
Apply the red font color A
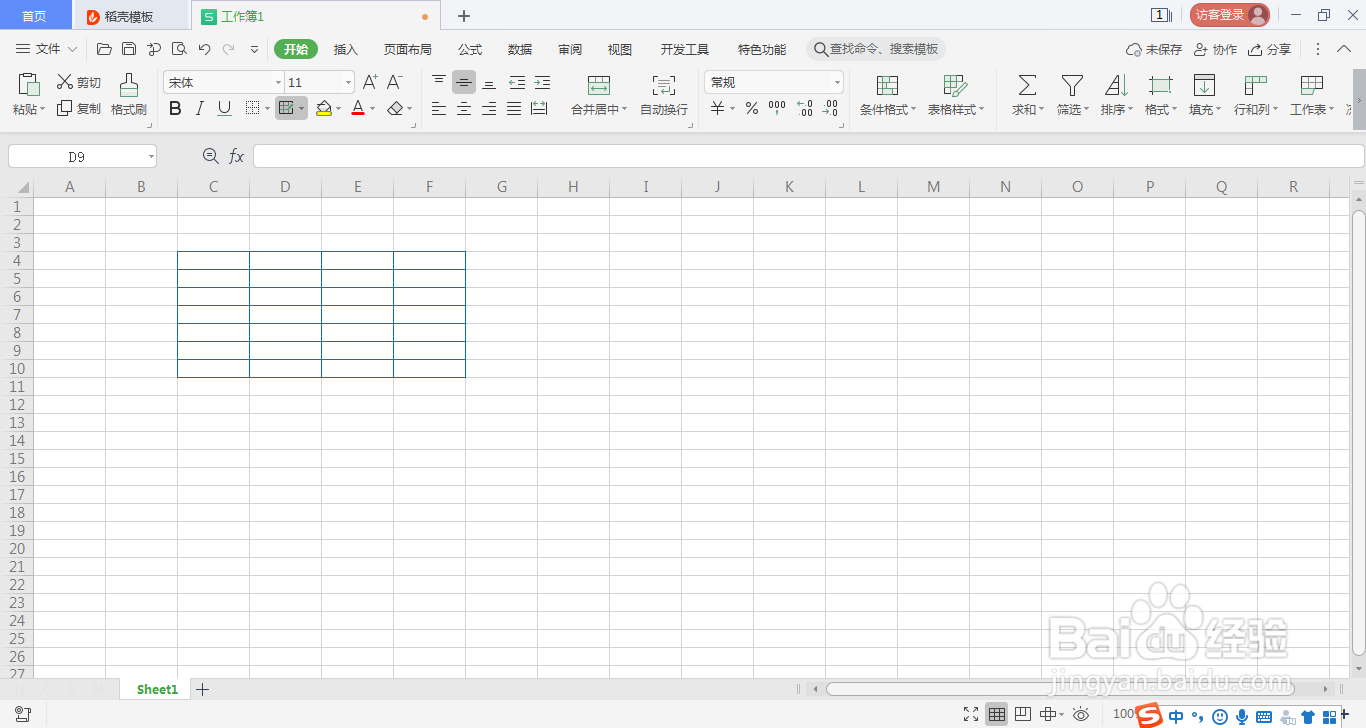pyautogui.click(x=358, y=108)
